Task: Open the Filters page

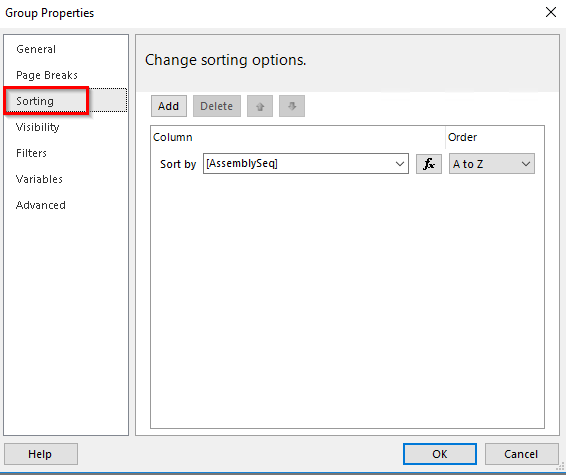Action: point(31,153)
